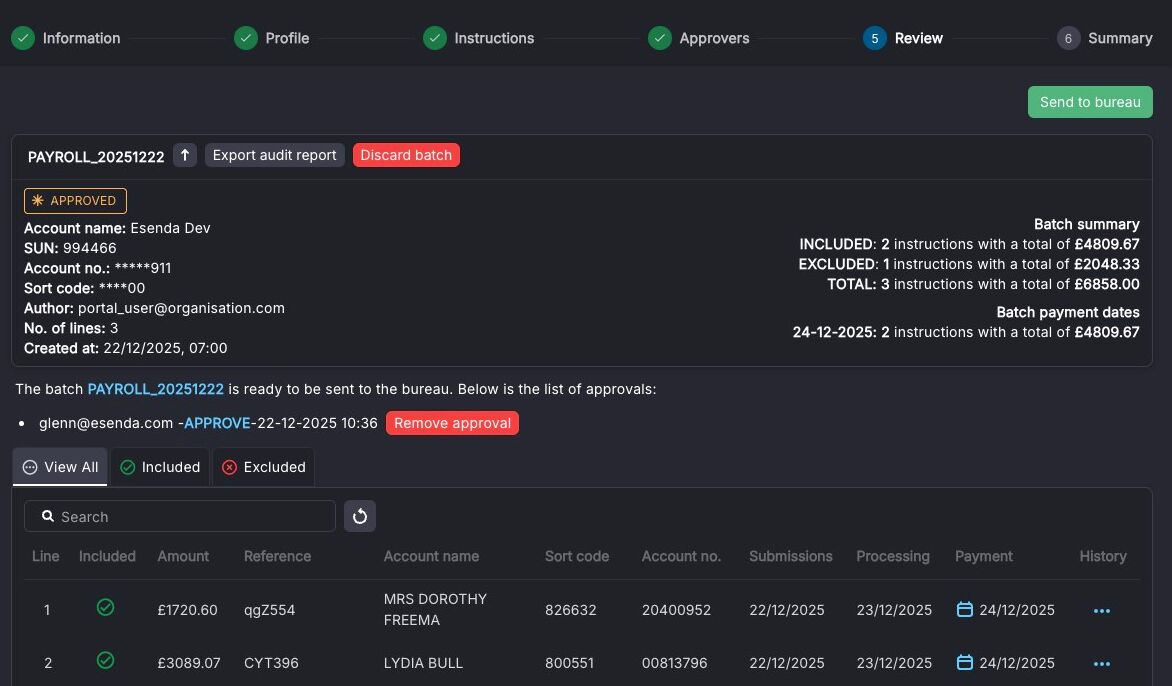Click the refresh icon next to Search
The height and width of the screenshot is (686, 1172).
pyautogui.click(x=360, y=516)
